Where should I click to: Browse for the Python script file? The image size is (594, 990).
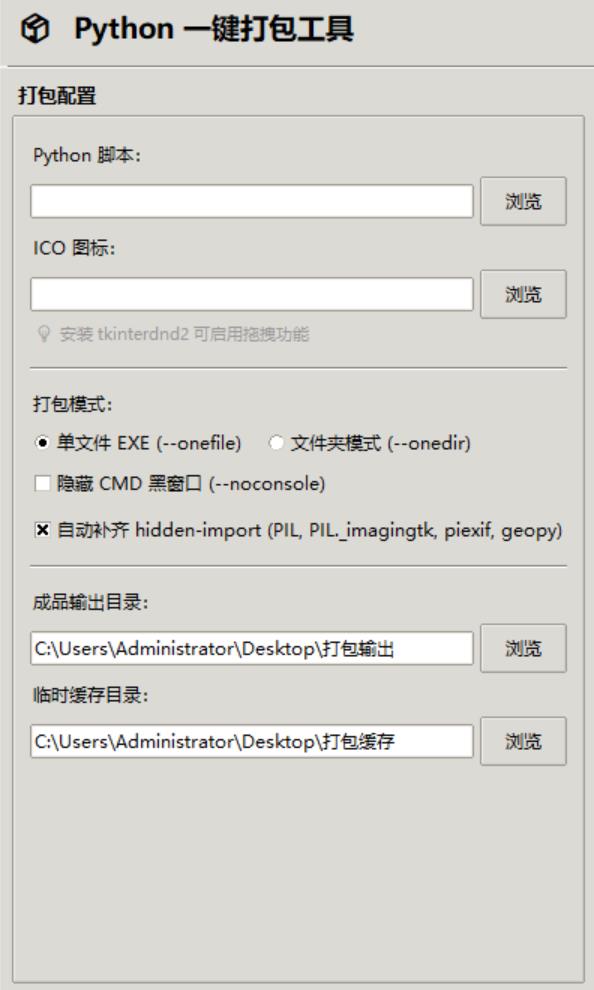click(523, 201)
